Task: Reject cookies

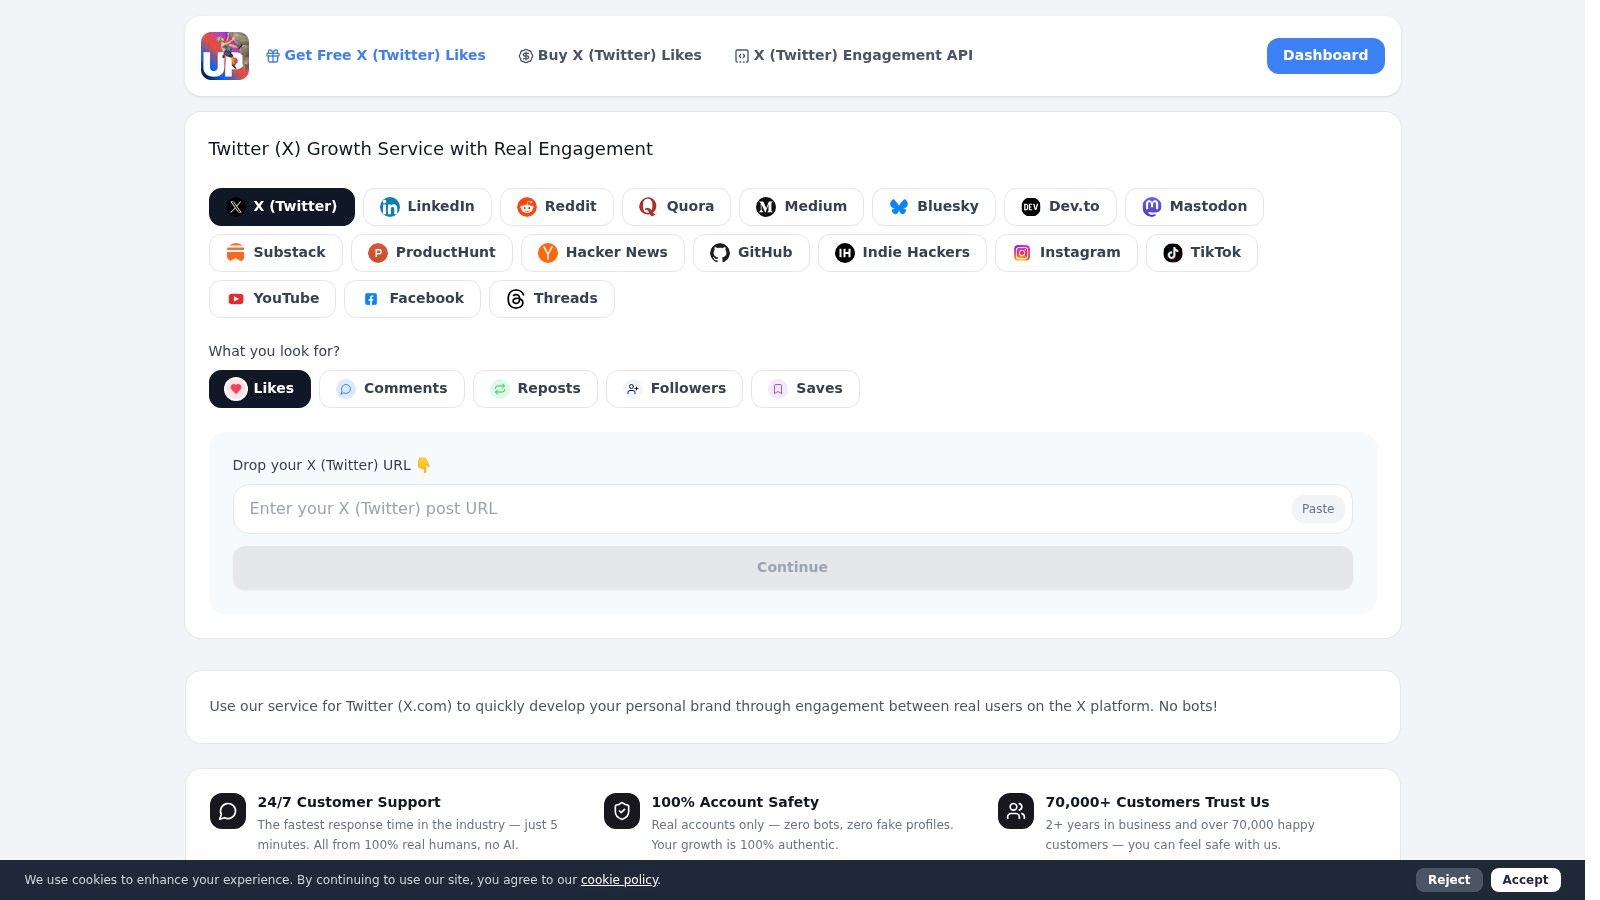Action: point(1449,880)
